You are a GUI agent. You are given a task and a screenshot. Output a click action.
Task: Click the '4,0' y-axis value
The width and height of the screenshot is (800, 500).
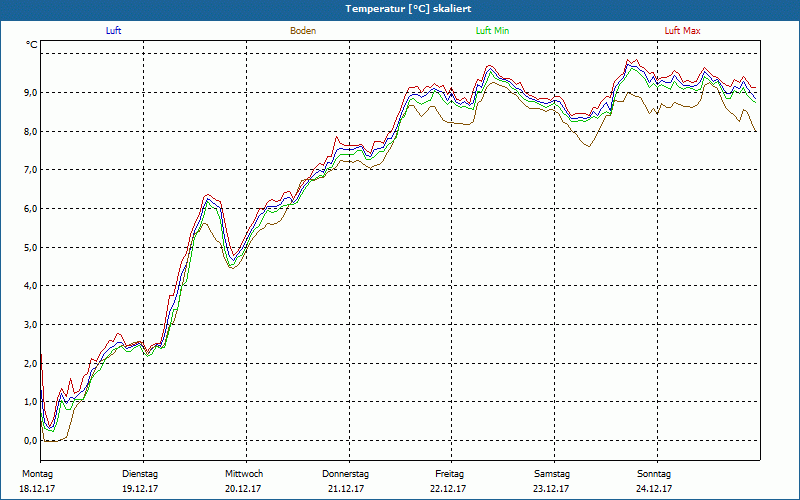click(x=31, y=286)
